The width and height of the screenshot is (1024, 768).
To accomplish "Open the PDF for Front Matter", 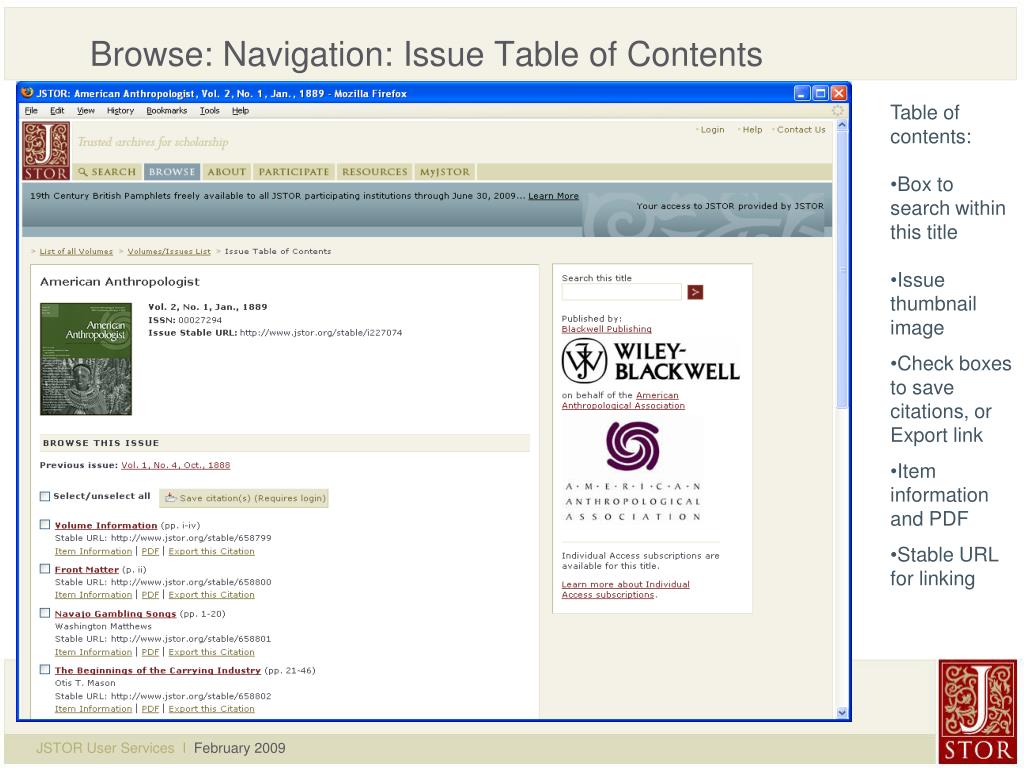I will tap(150, 595).
